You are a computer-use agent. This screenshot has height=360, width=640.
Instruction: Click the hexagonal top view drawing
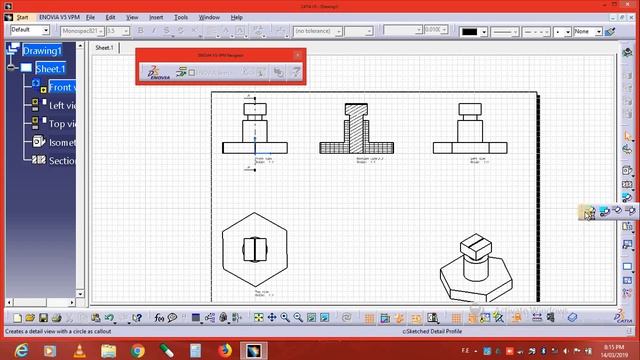[255, 249]
